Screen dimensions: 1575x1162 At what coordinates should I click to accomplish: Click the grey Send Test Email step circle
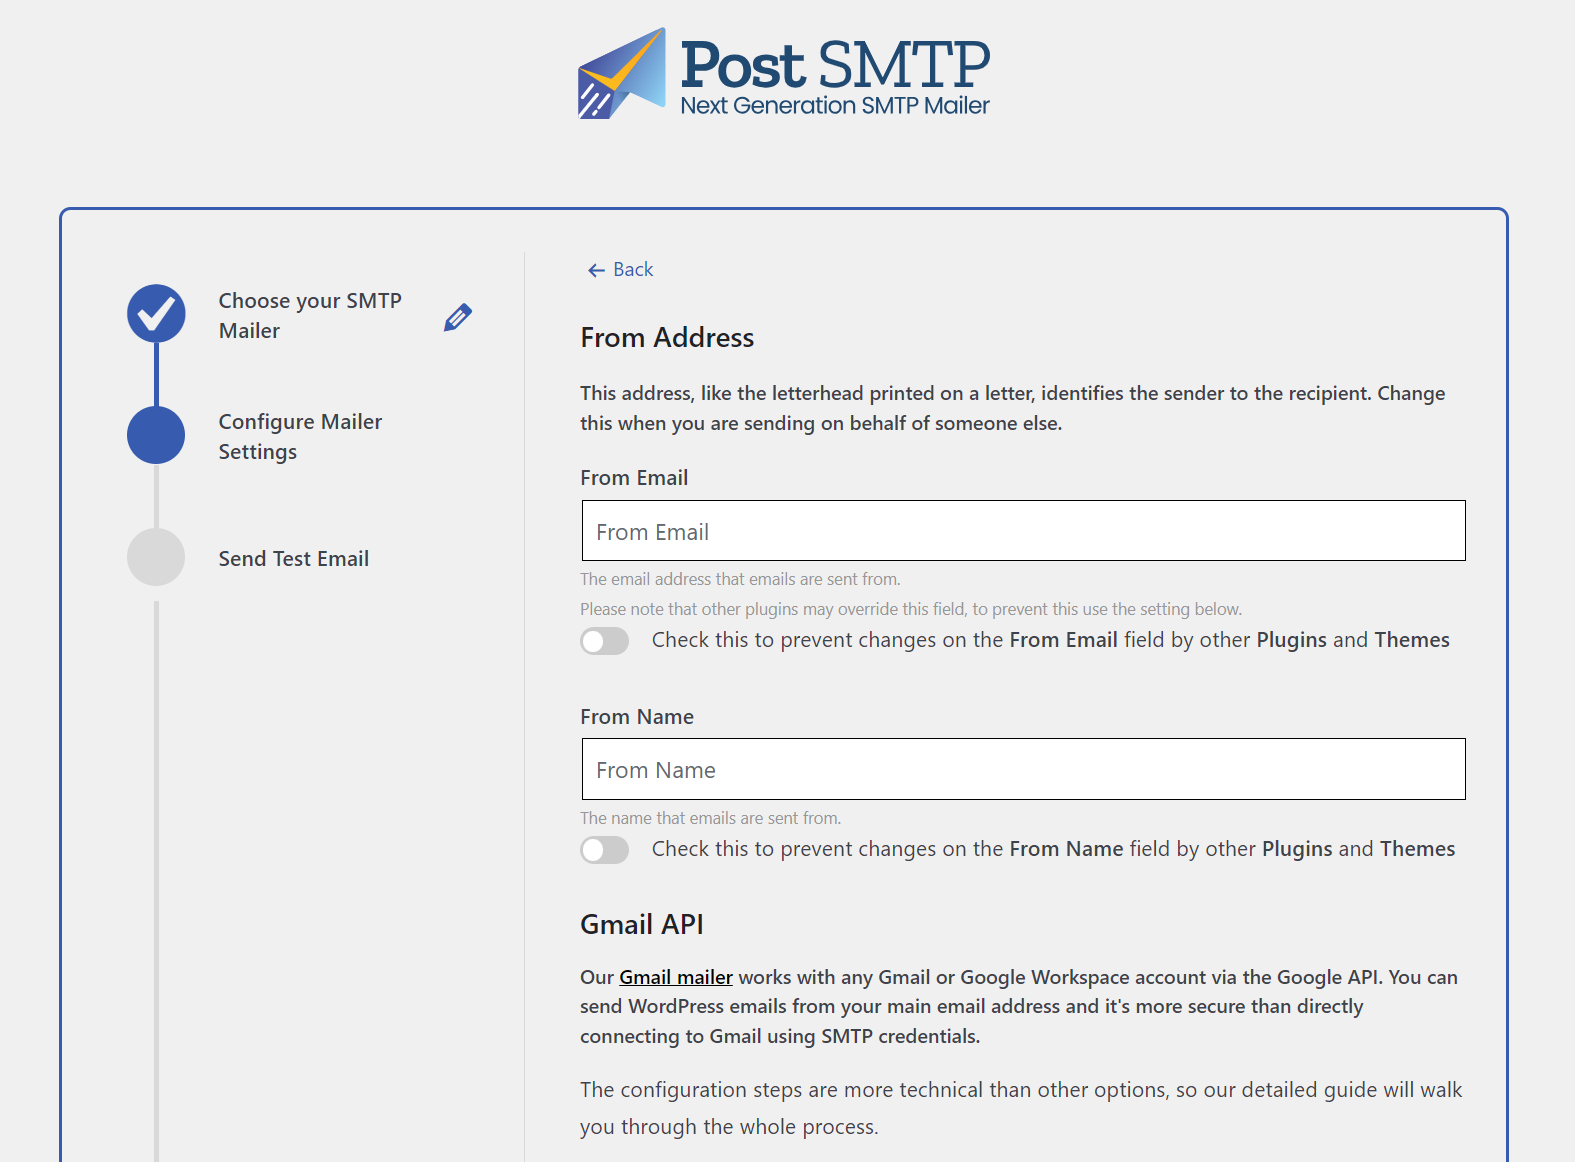coord(156,557)
